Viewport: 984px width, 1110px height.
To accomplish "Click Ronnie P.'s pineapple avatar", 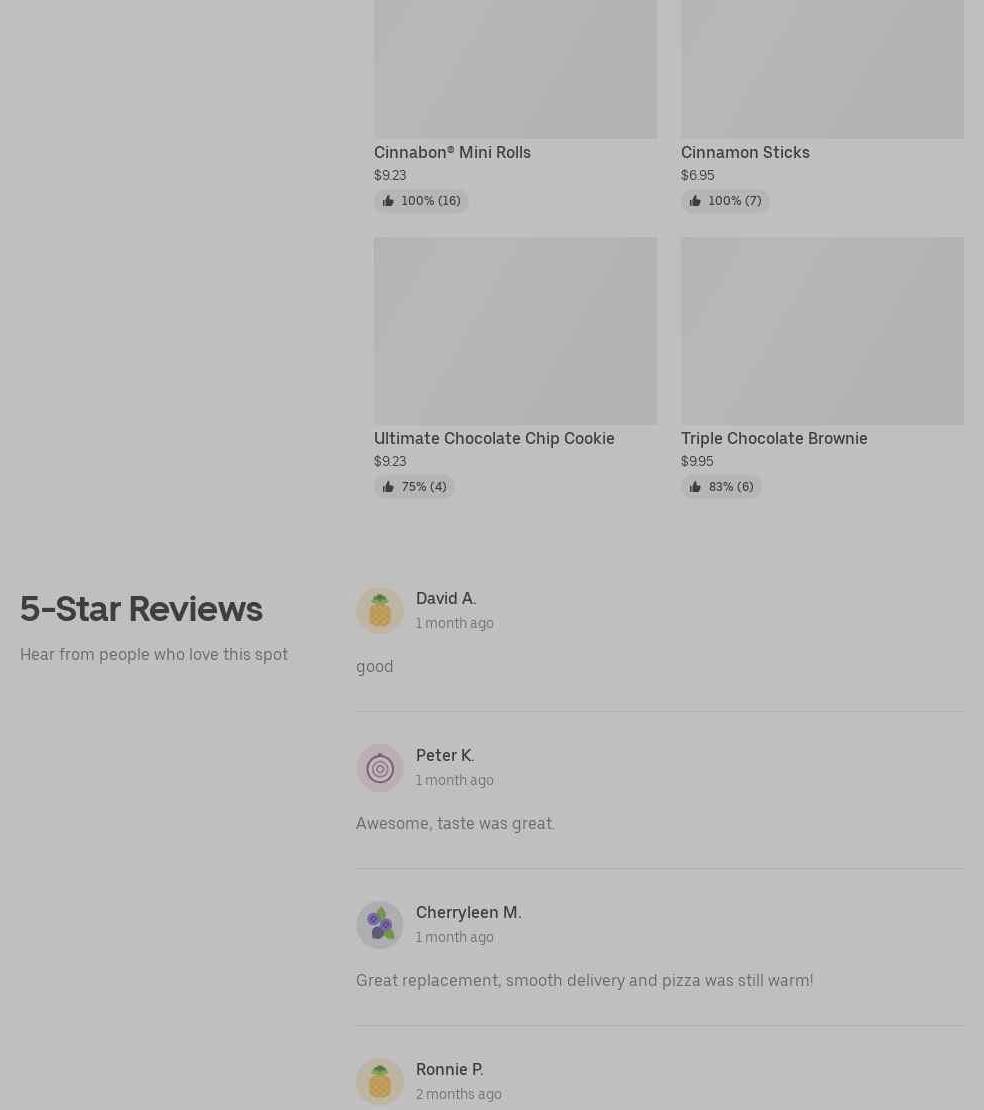I will (x=379, y=1082).
